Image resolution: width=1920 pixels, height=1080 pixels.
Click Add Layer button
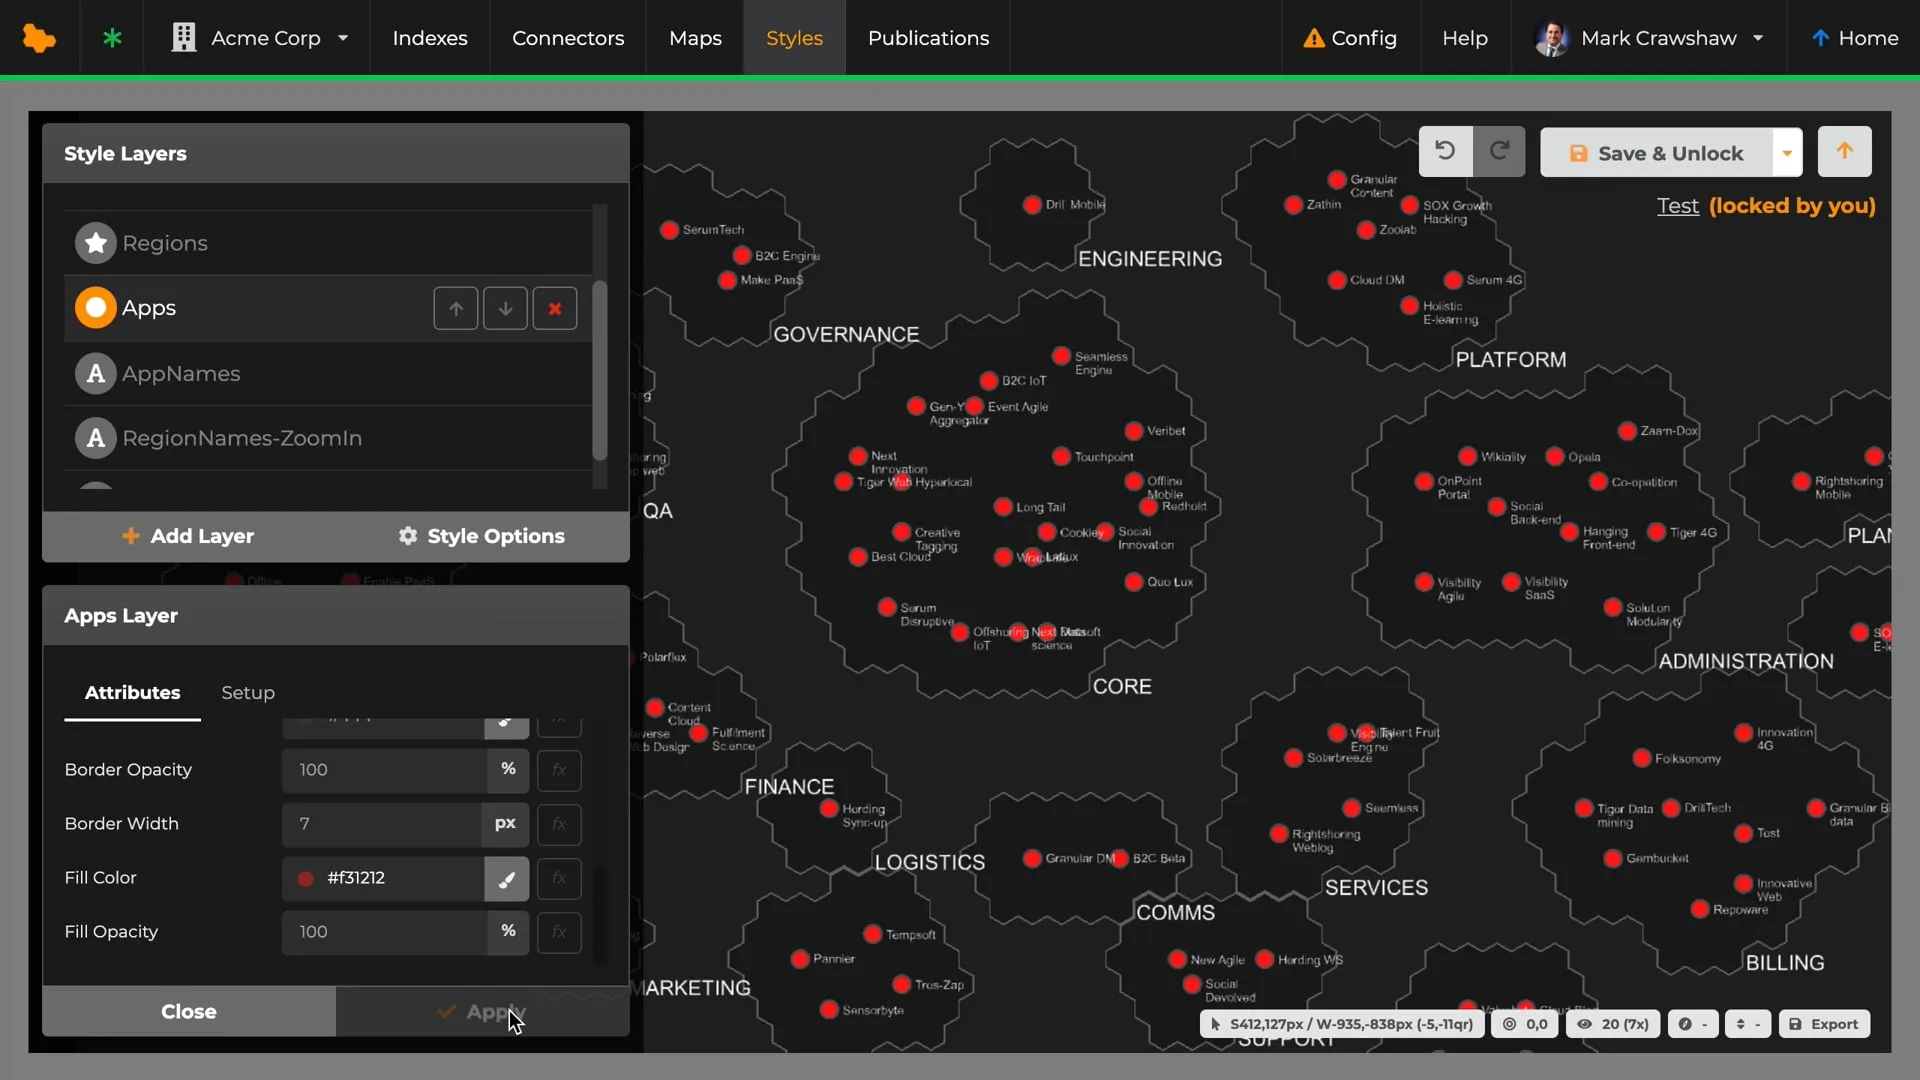pos(188,536)
